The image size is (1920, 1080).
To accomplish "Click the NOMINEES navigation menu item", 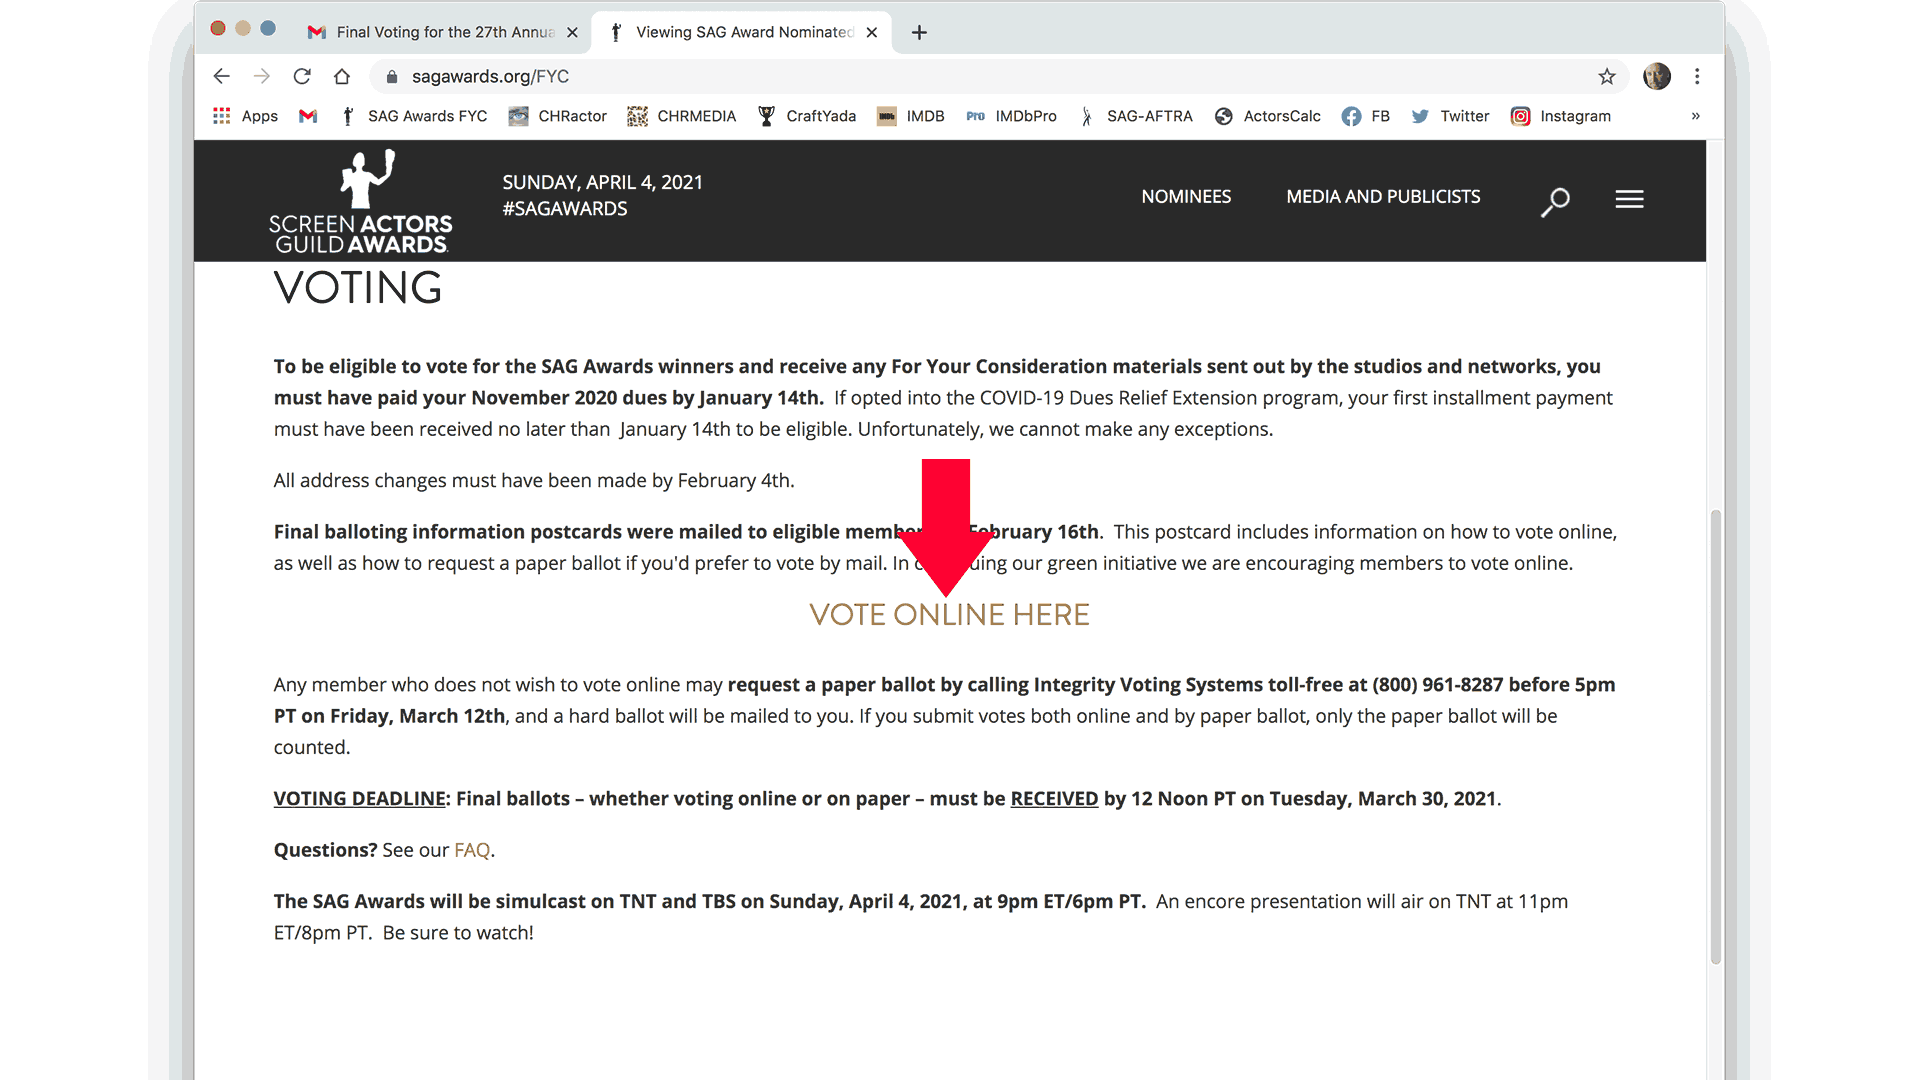I will pos(1185,195).
